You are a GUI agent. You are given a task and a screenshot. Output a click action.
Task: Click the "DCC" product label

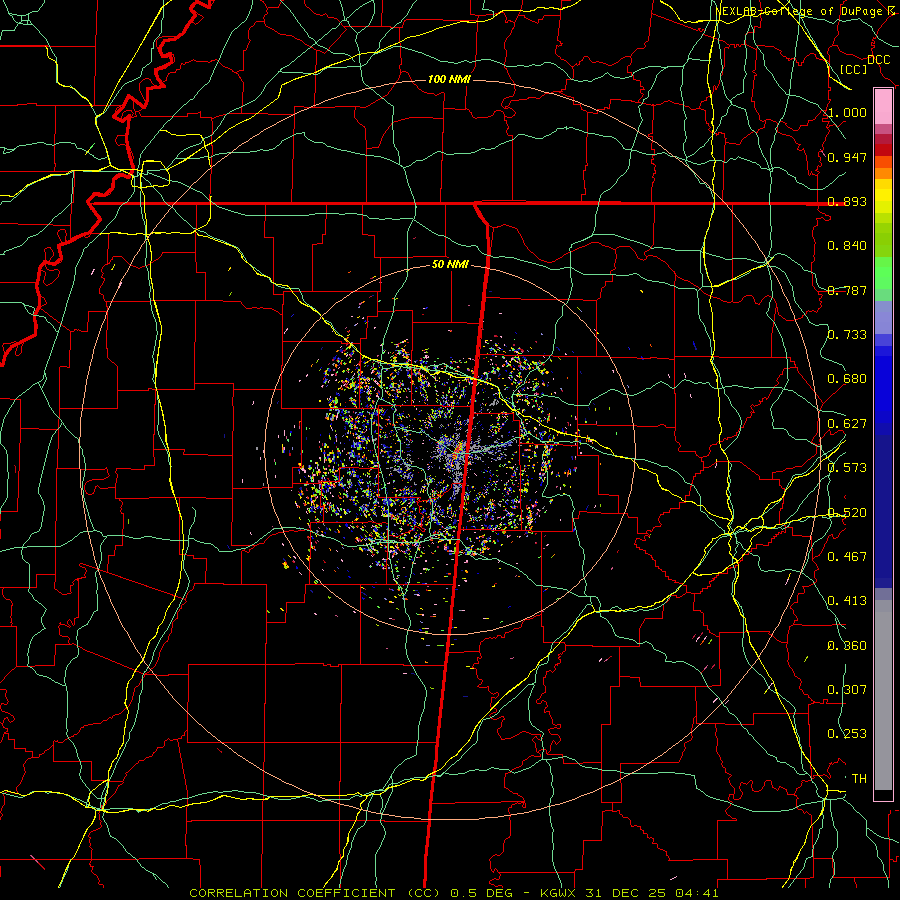point(878,60)
